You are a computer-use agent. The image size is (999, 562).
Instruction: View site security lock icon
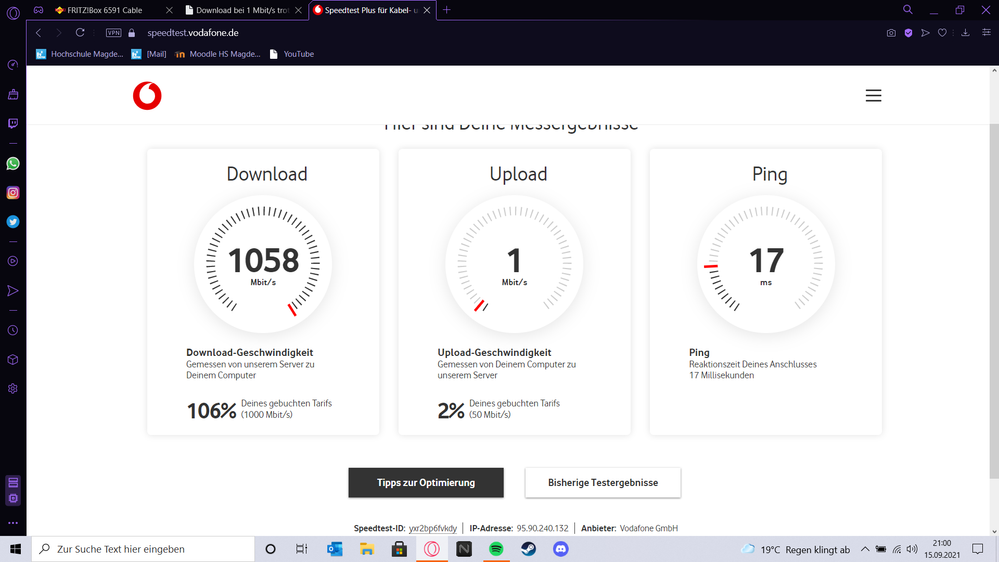(x=132, y=32)
